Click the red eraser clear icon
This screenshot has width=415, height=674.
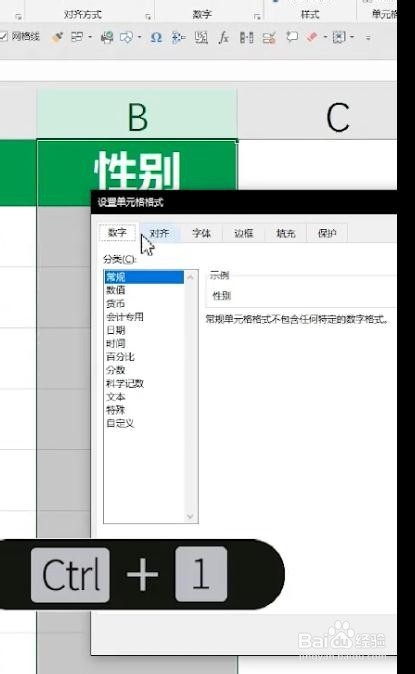pos(312,37)
